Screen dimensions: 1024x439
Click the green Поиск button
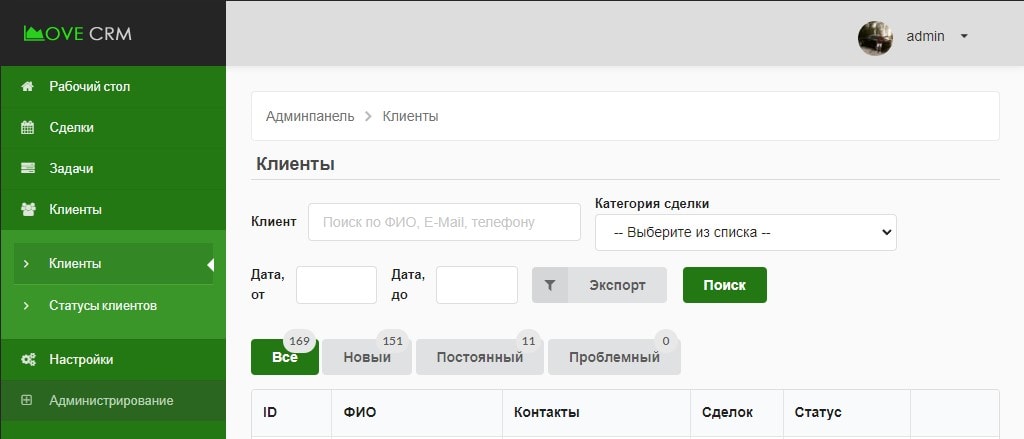pyautogui.click(x=725, y=285)
